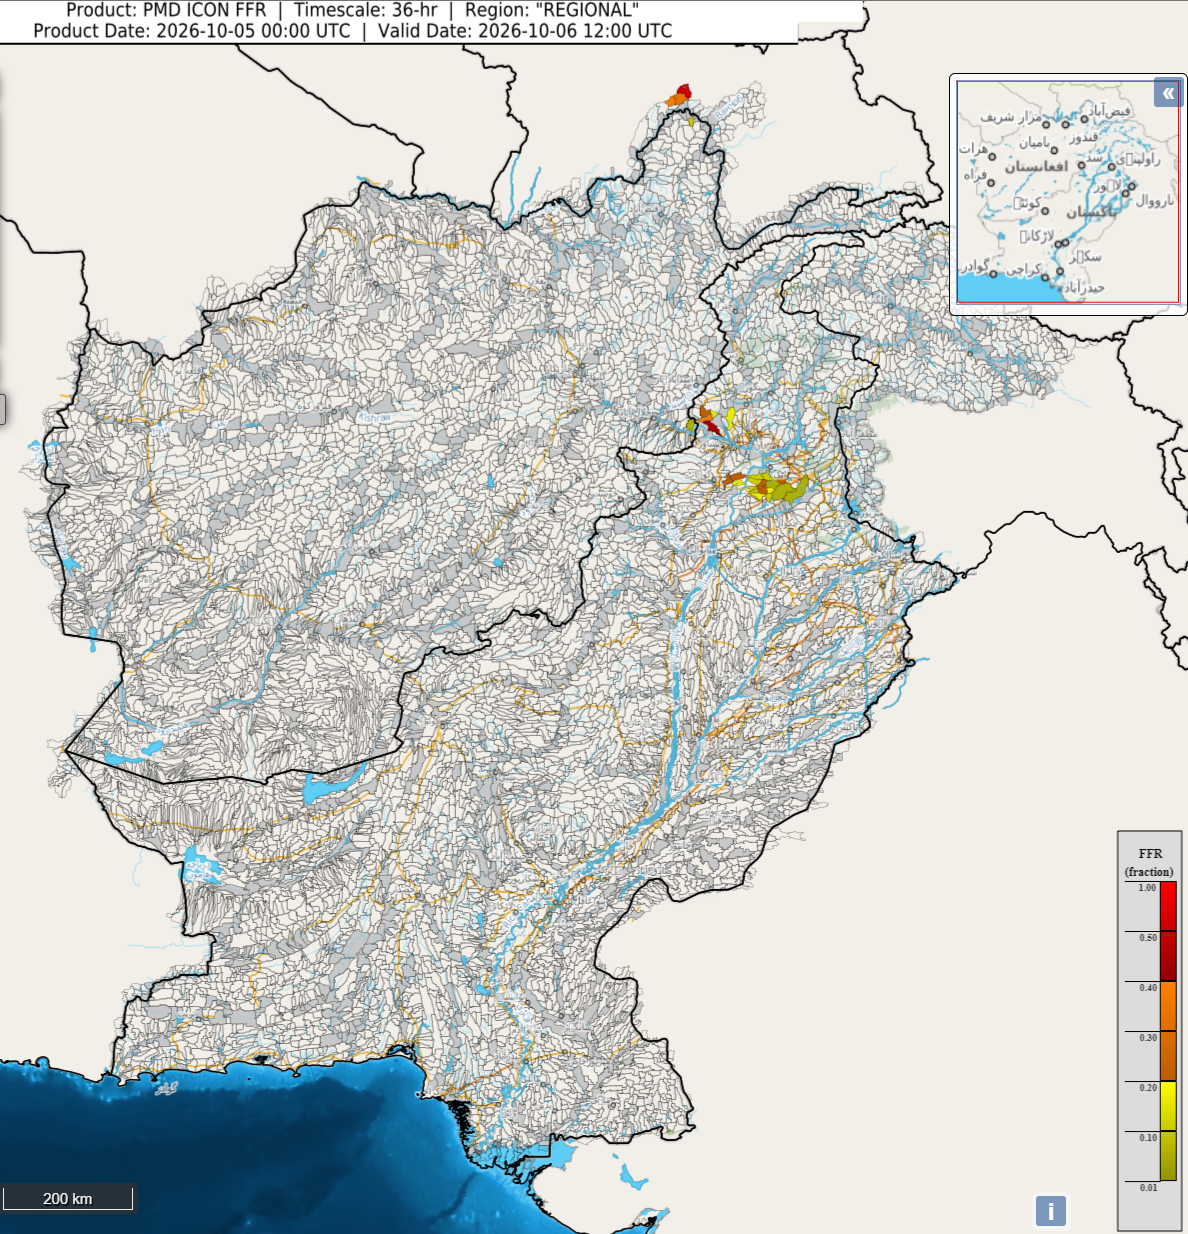The image size is (1188, 1234).
Task: Click the 'Region: "REGIONAL"' header text
Action: [x=552, y=10]
